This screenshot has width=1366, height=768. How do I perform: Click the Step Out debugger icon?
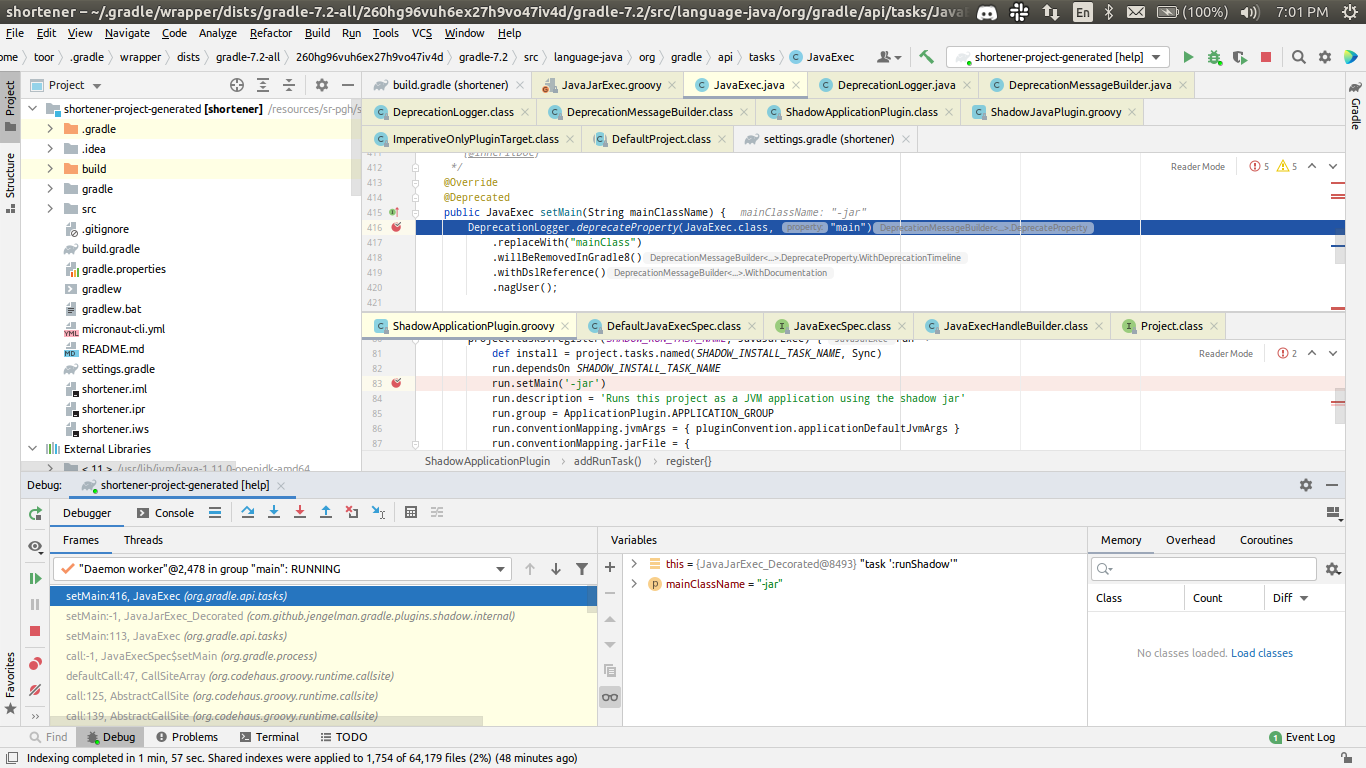click(325, 512)
